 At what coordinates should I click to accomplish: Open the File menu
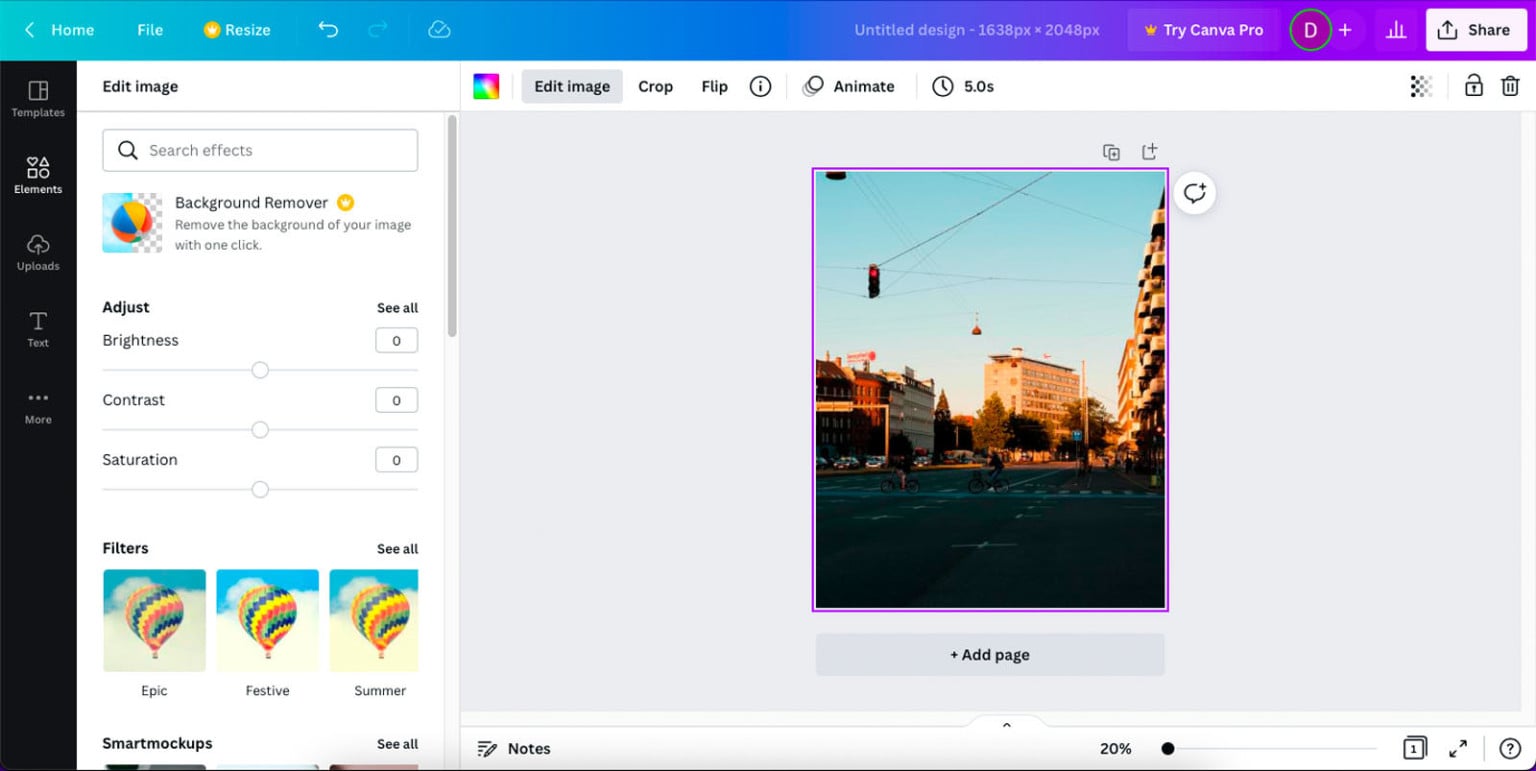click(x=149, y=30)
